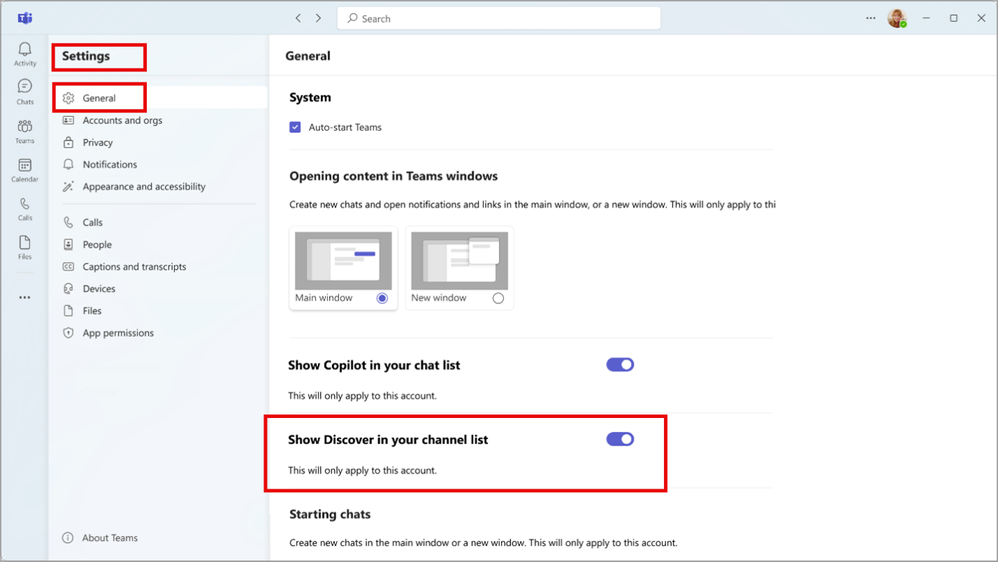Go forward with the right arrow
This screenshot has width=998, height=562.
click(x=318, y=18)
